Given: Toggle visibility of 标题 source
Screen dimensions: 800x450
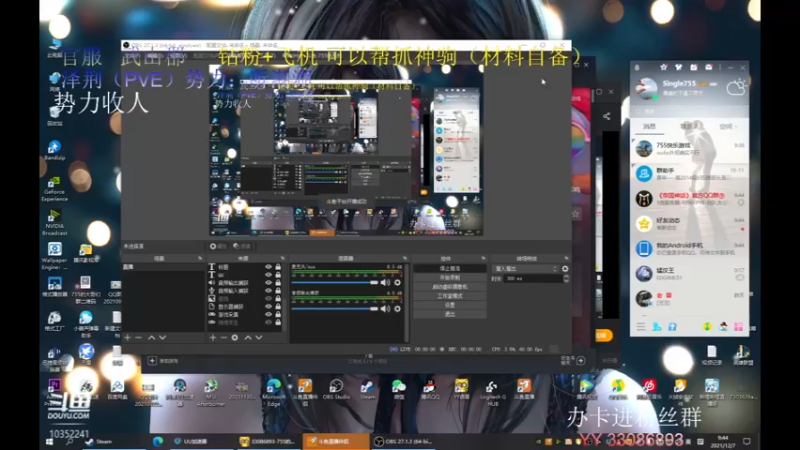Looking at the screenshot, I should point(268,267).
